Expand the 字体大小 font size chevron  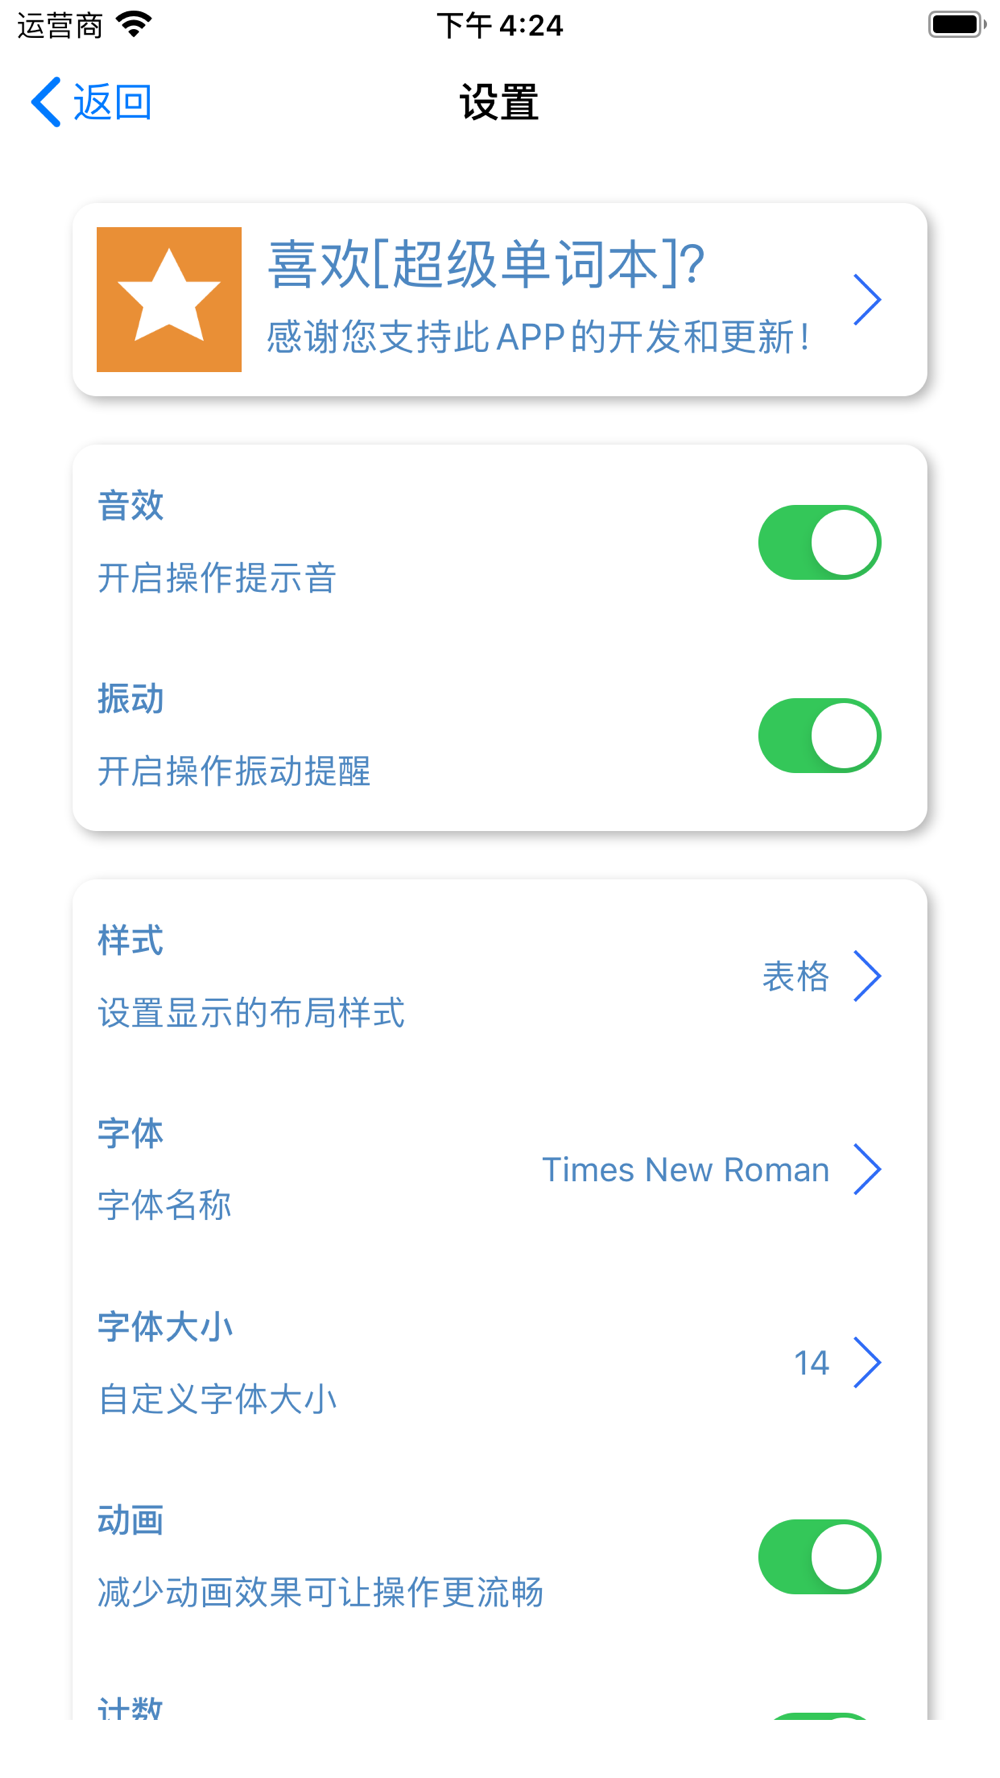tap(867, 1362)
